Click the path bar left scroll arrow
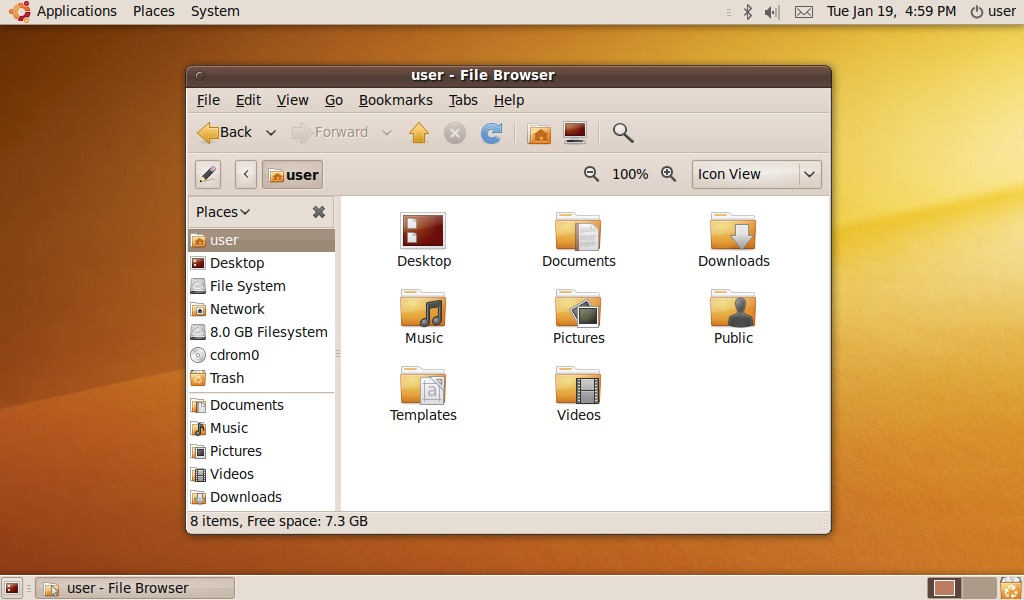The image size is (1024, 600). [246, 174]
